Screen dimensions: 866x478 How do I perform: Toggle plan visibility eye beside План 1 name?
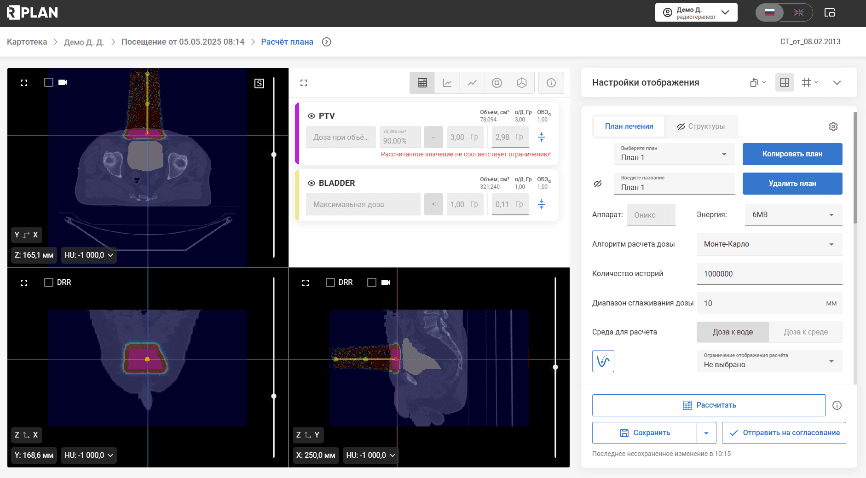click(598, 184)
